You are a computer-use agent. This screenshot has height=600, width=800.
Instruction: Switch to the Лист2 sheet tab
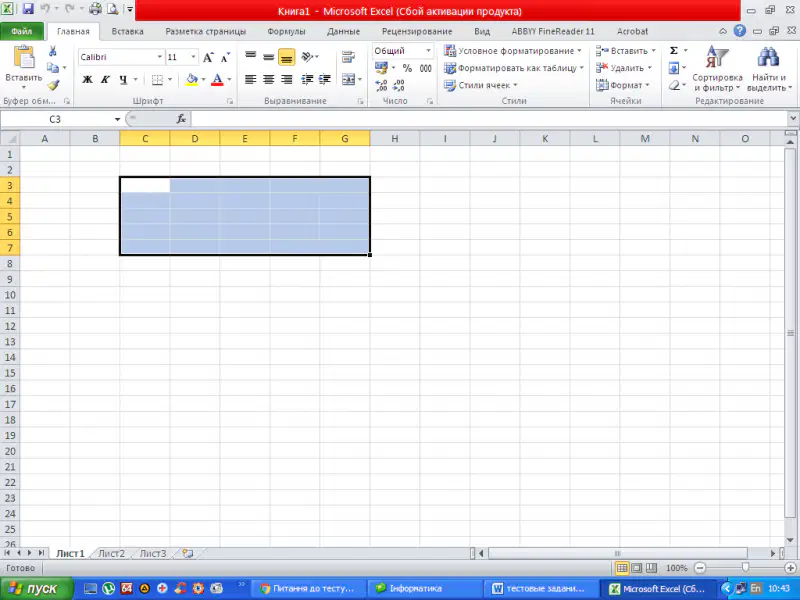111,554
